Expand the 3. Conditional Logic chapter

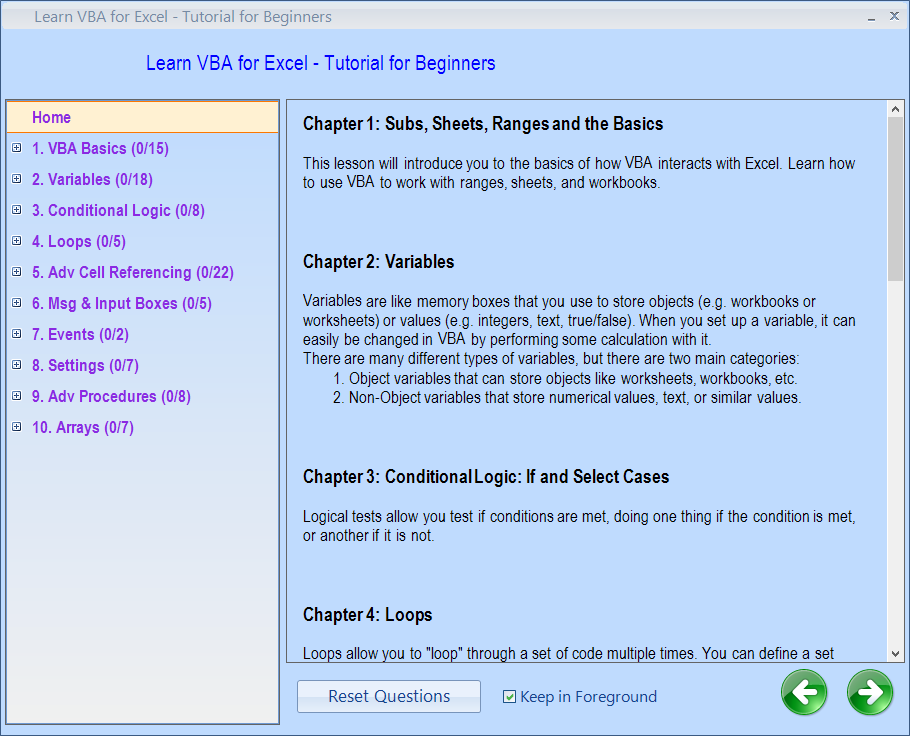pos(17,210)
